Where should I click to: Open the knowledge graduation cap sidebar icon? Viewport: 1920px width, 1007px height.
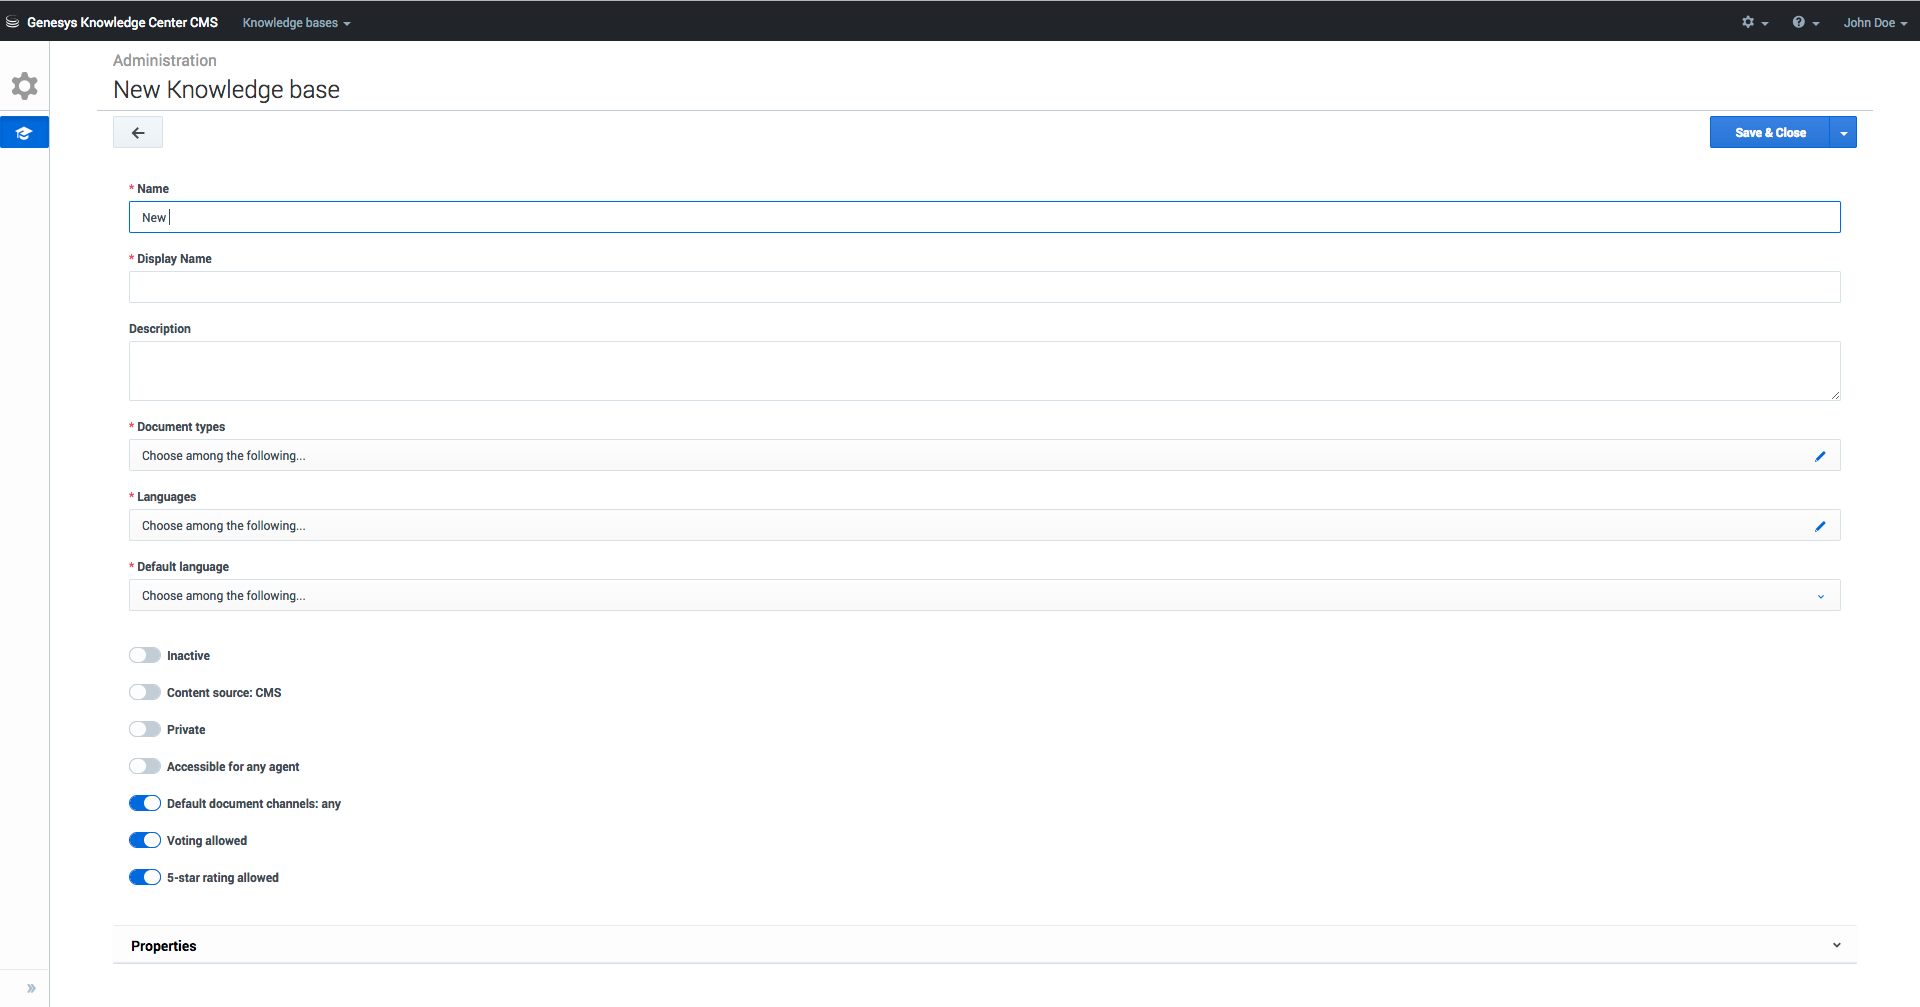coord(24,133)
